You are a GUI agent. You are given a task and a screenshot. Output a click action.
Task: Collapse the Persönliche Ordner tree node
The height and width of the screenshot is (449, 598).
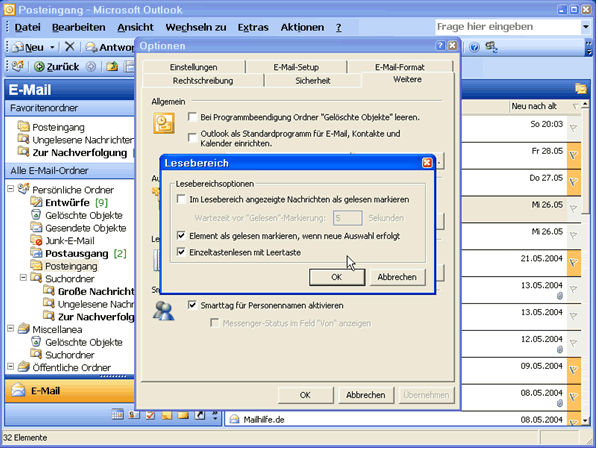coord(11,188)
